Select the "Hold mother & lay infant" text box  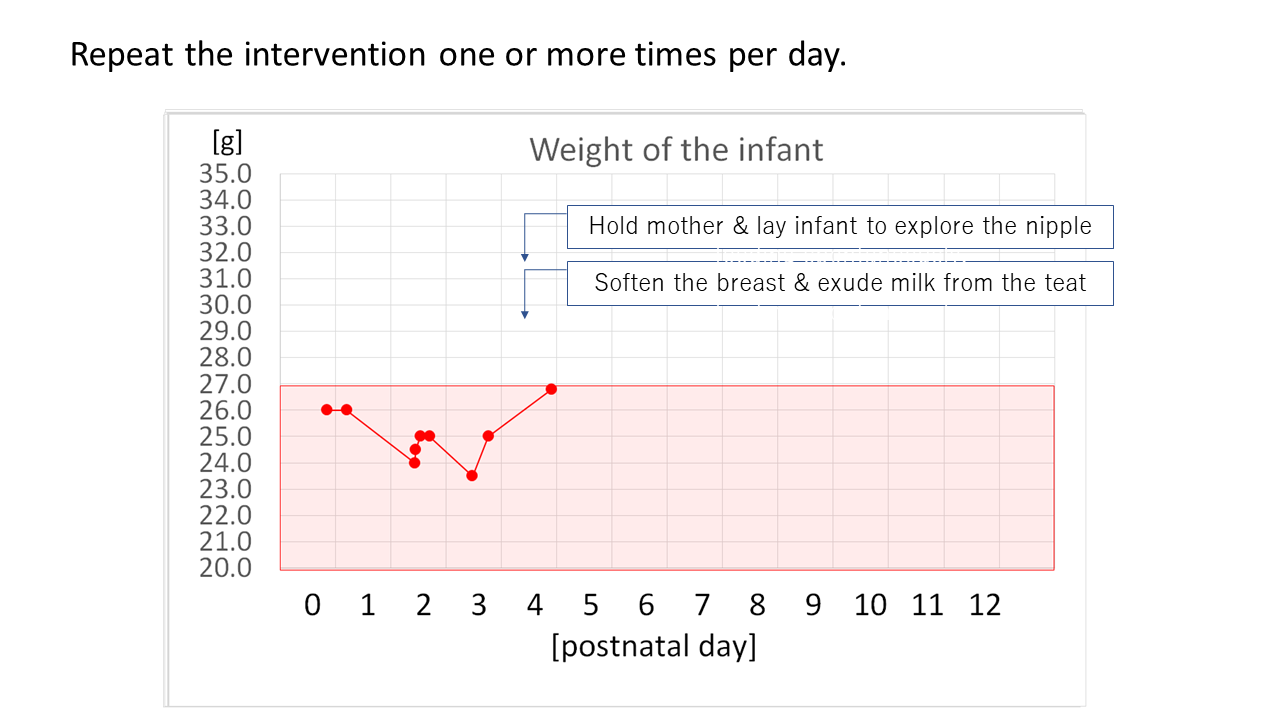(x=840, y=226)
